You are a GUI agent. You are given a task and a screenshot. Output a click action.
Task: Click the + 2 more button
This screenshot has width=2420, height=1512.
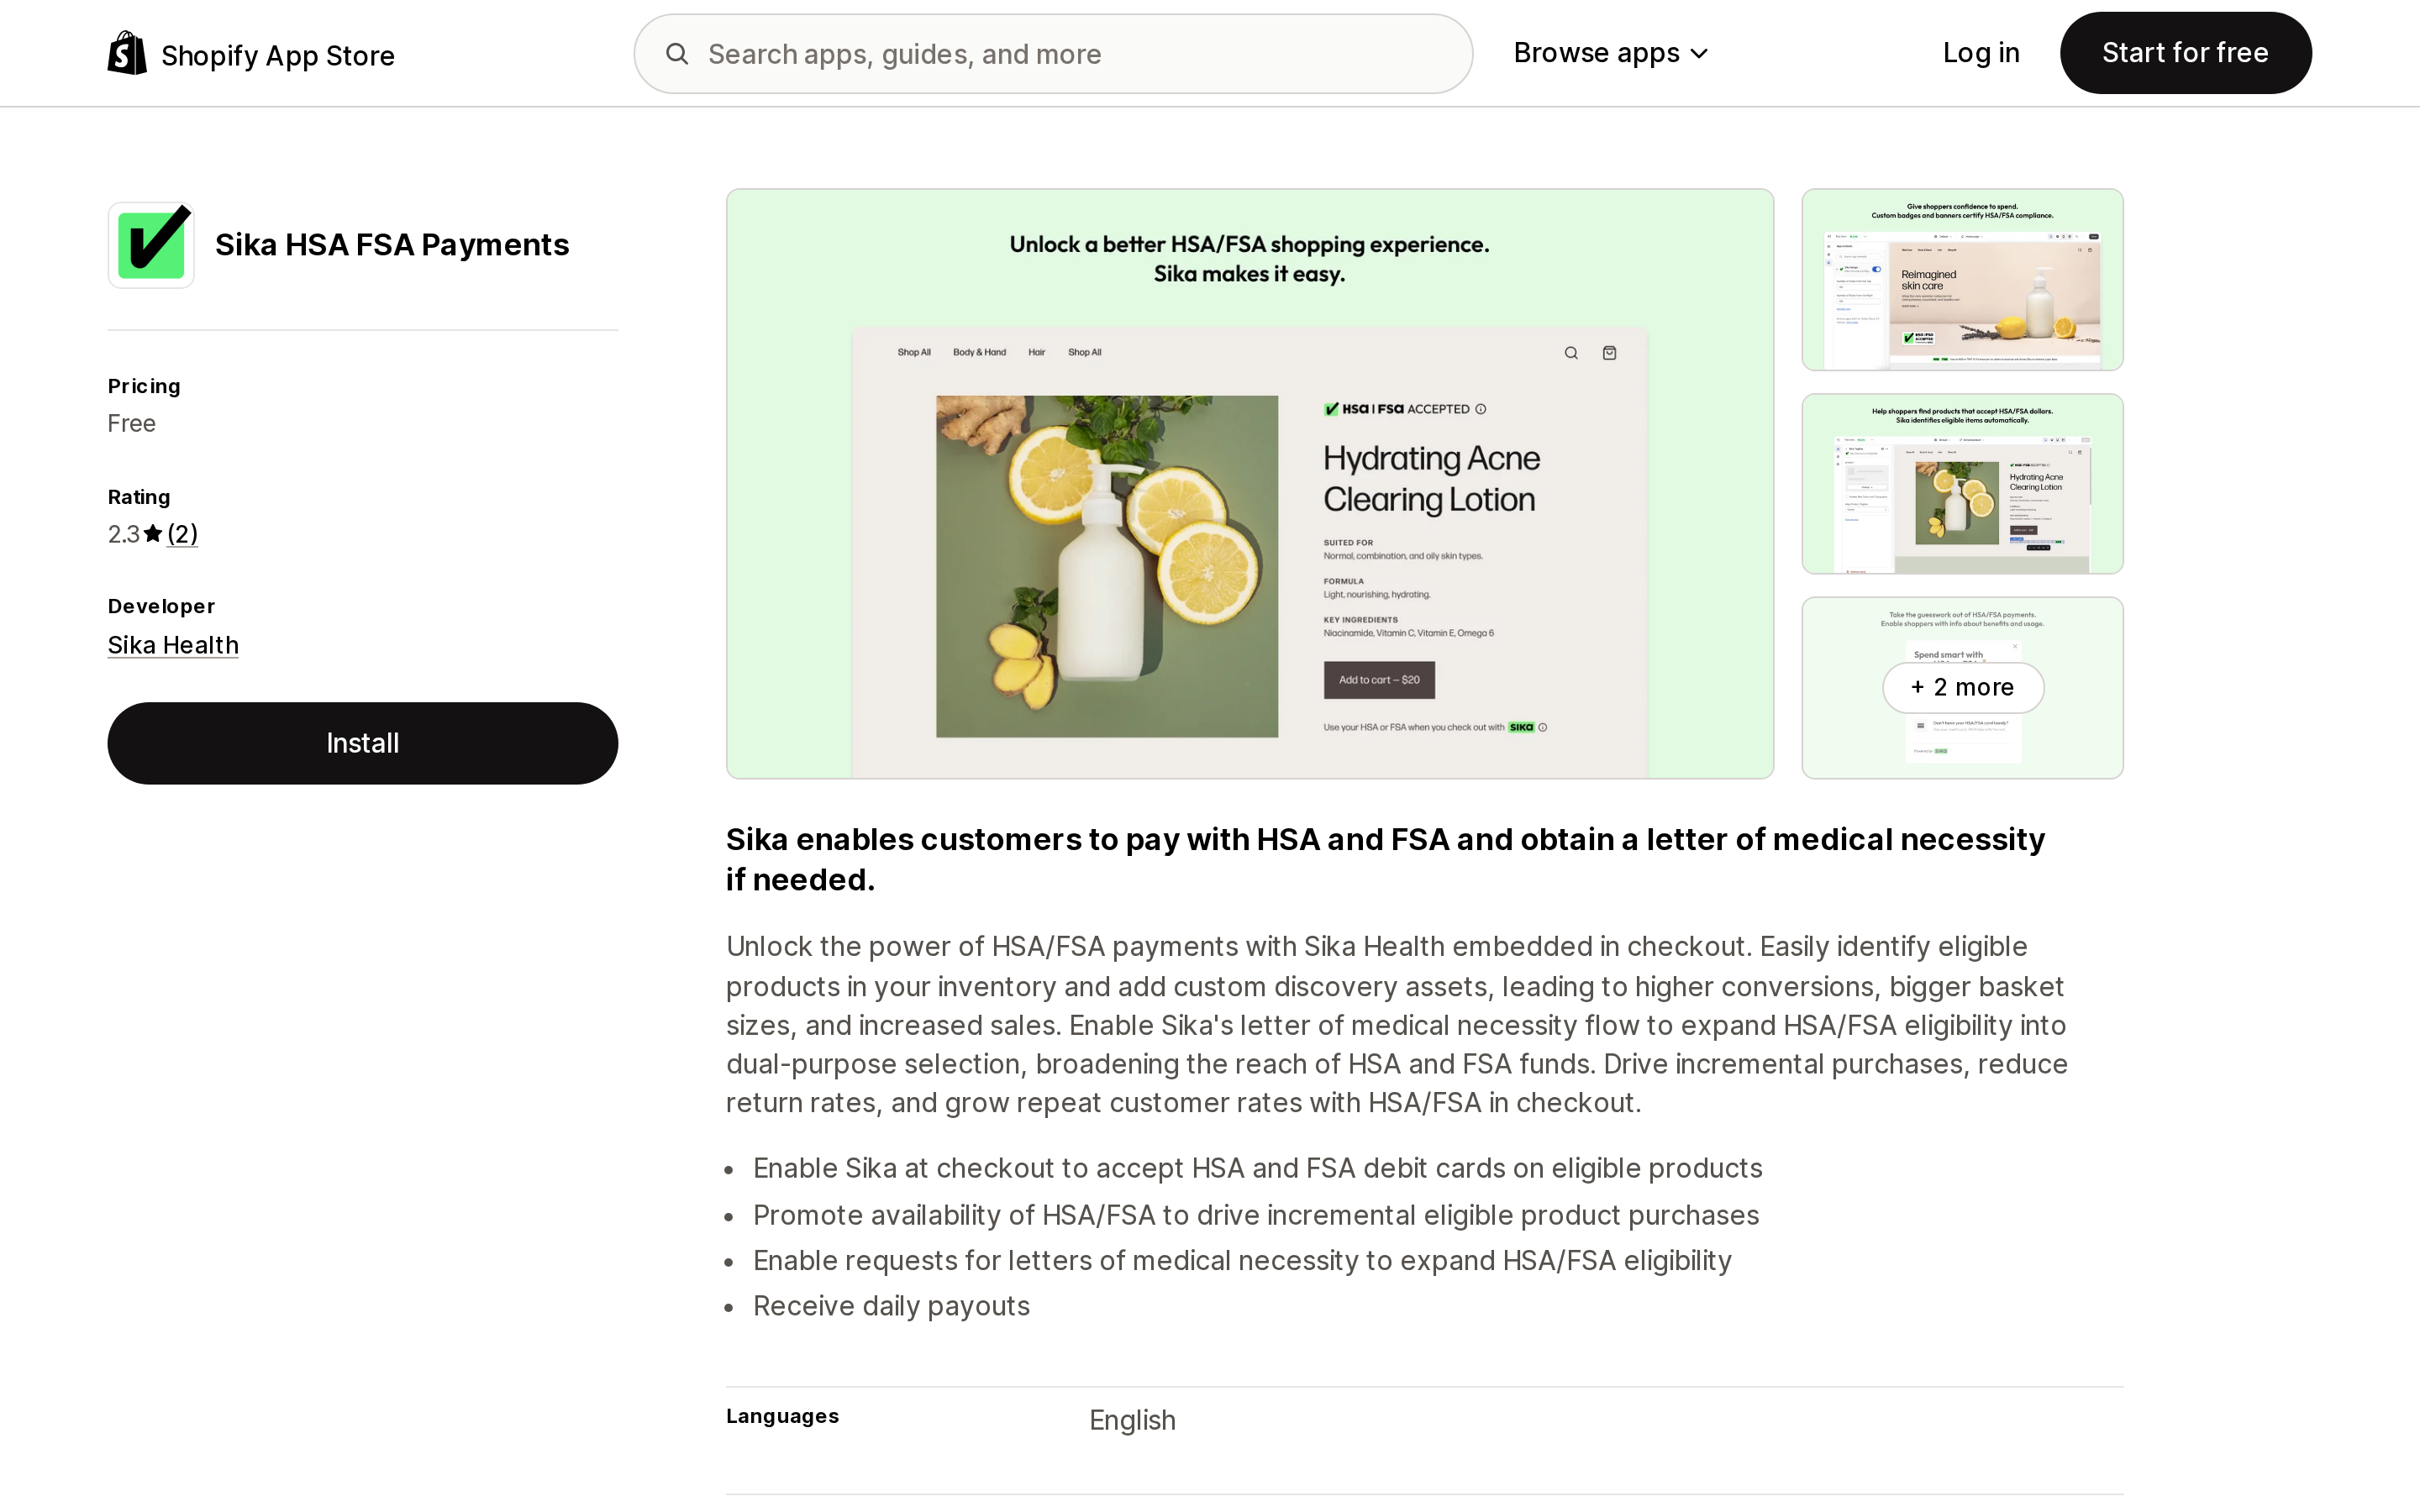[x=1962, y=688]
